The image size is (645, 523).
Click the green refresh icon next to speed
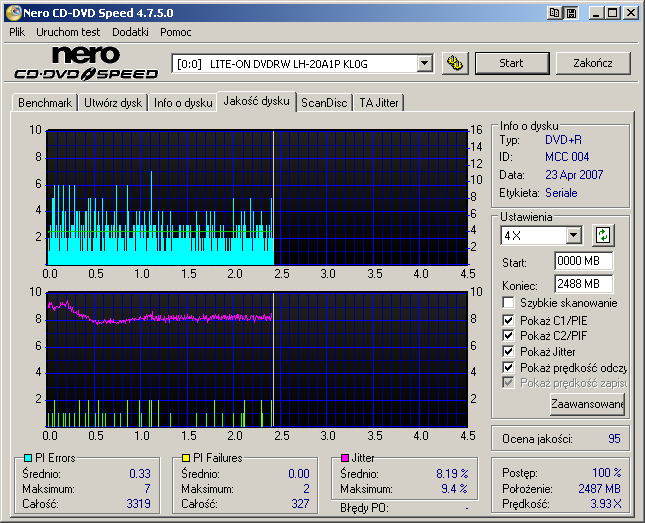coord(602,235)
